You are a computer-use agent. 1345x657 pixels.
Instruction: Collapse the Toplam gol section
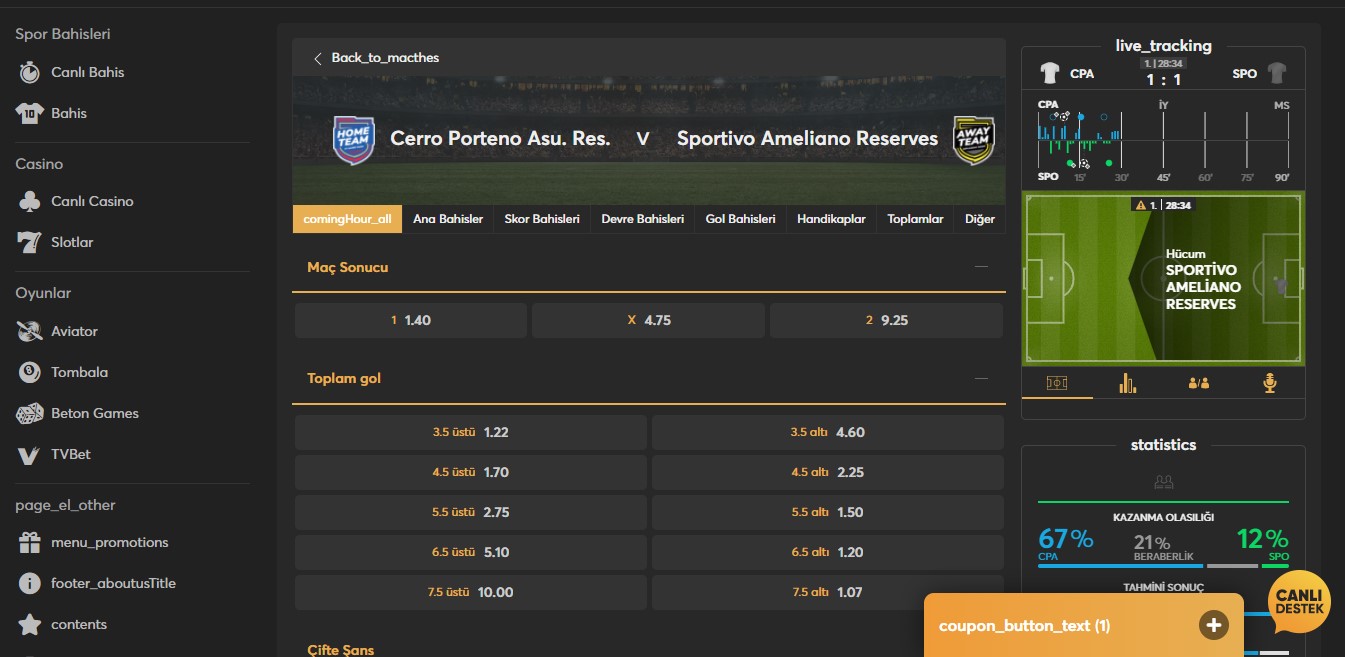(981, 379)
